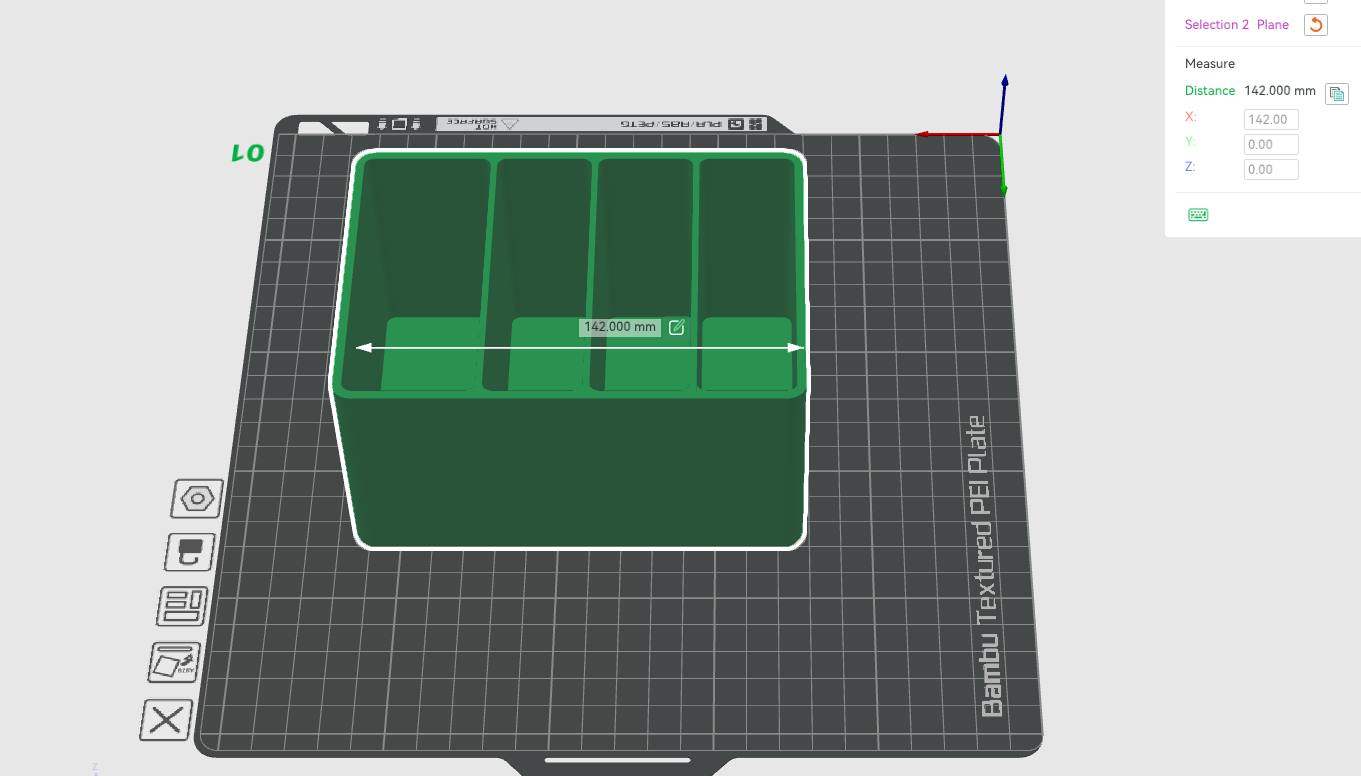Click the sketch-pad editing tool icon

pos(176,661)
